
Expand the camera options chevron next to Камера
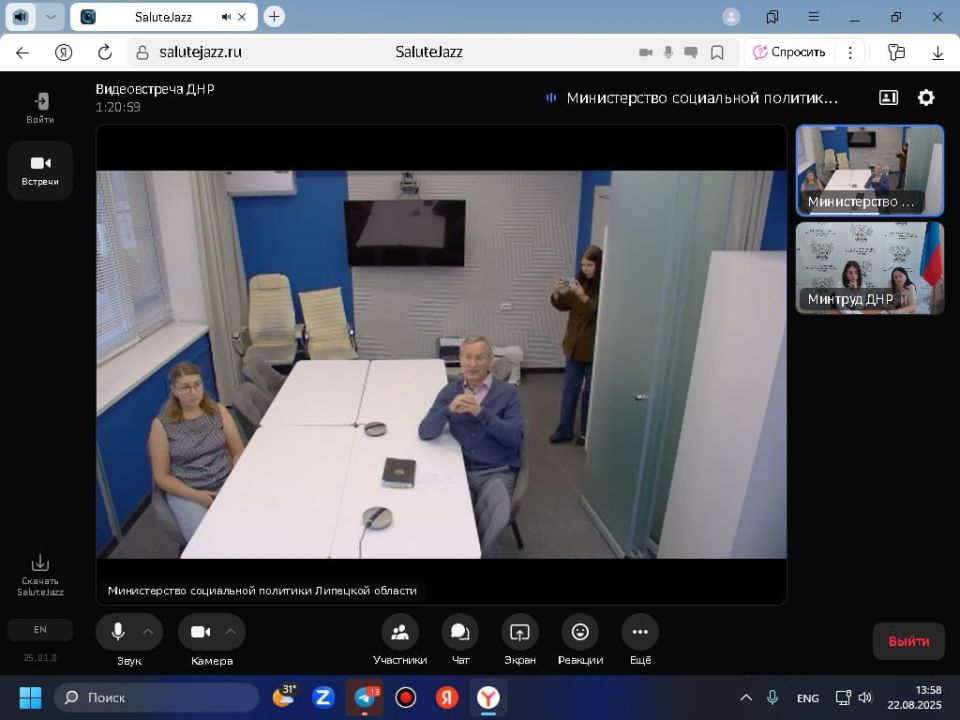click(x=231, y=632)
